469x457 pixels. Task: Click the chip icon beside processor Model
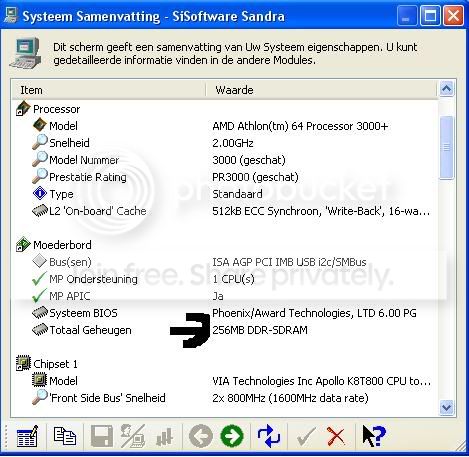40,125
